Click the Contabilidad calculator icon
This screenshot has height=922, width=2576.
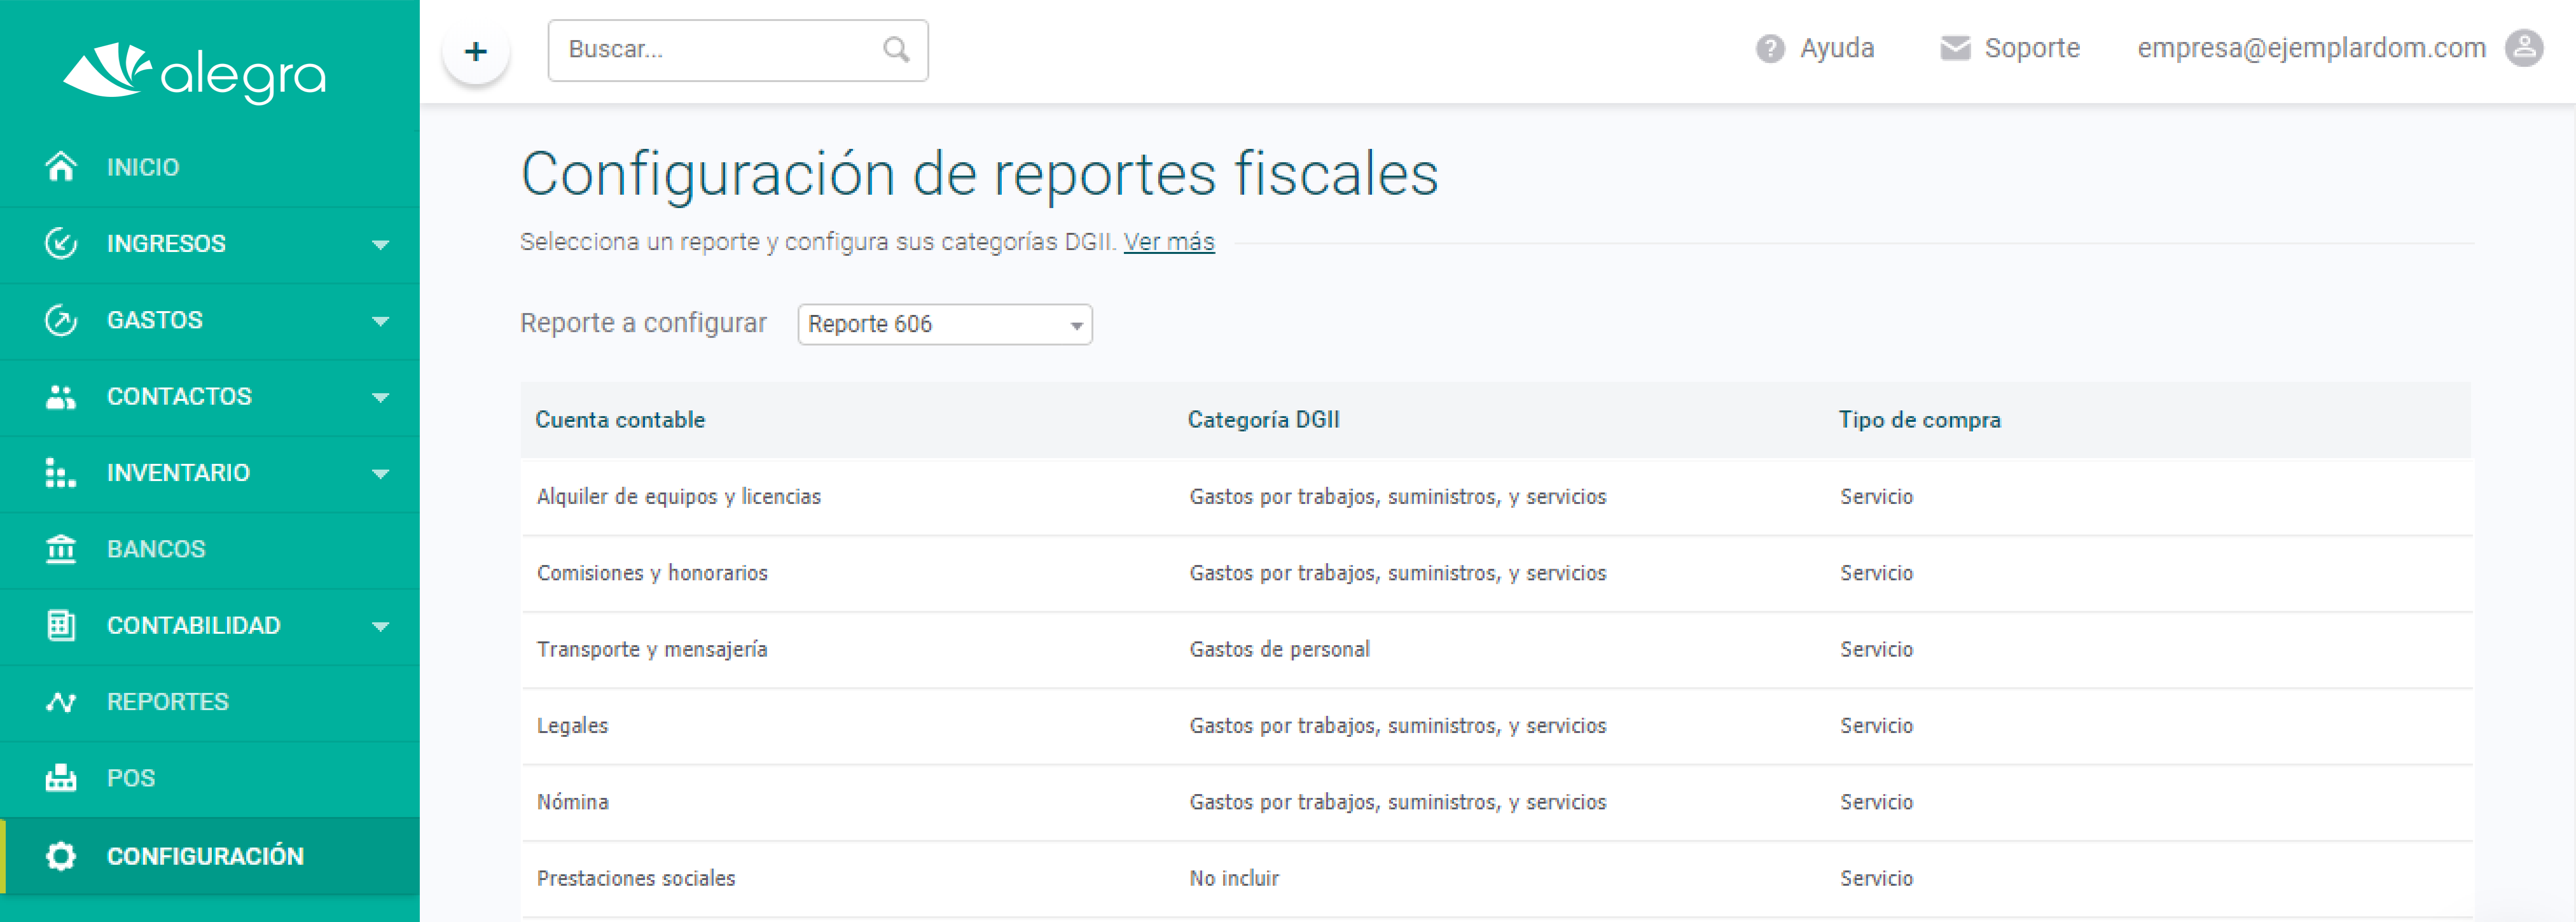coord(61,625)
